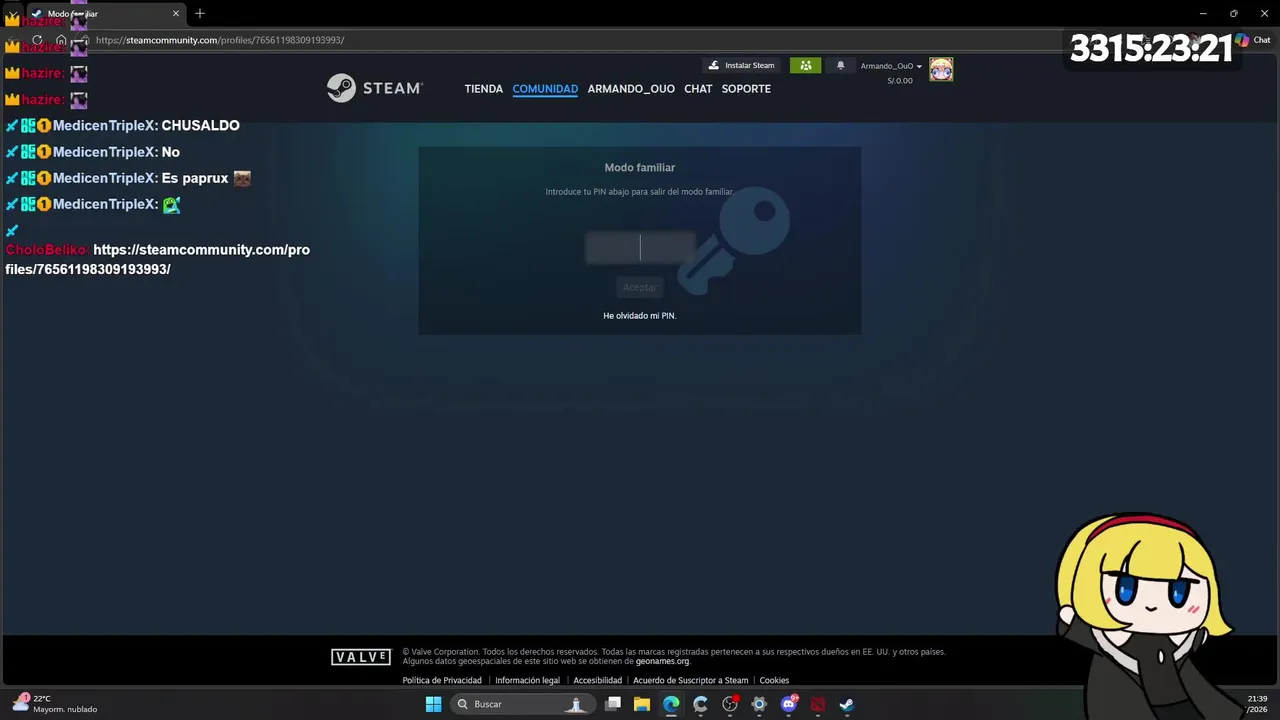Open File Explorer from taskbar

642,704
